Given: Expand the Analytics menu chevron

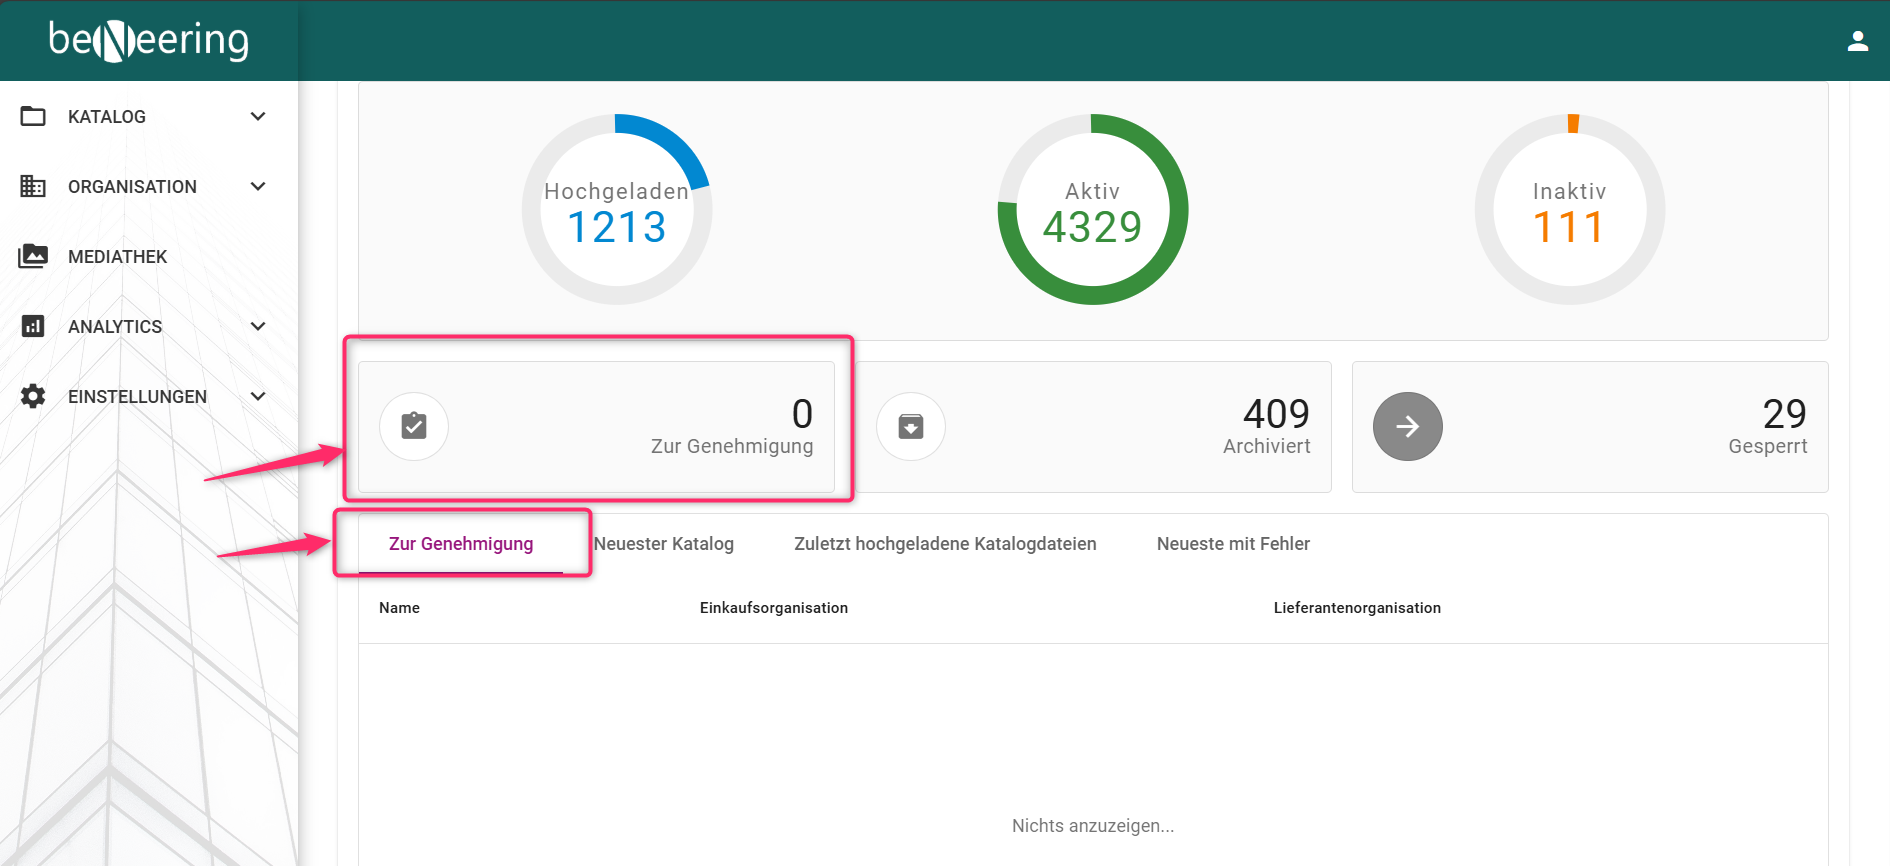Looking at the screenshot, I should coord(258,326).
